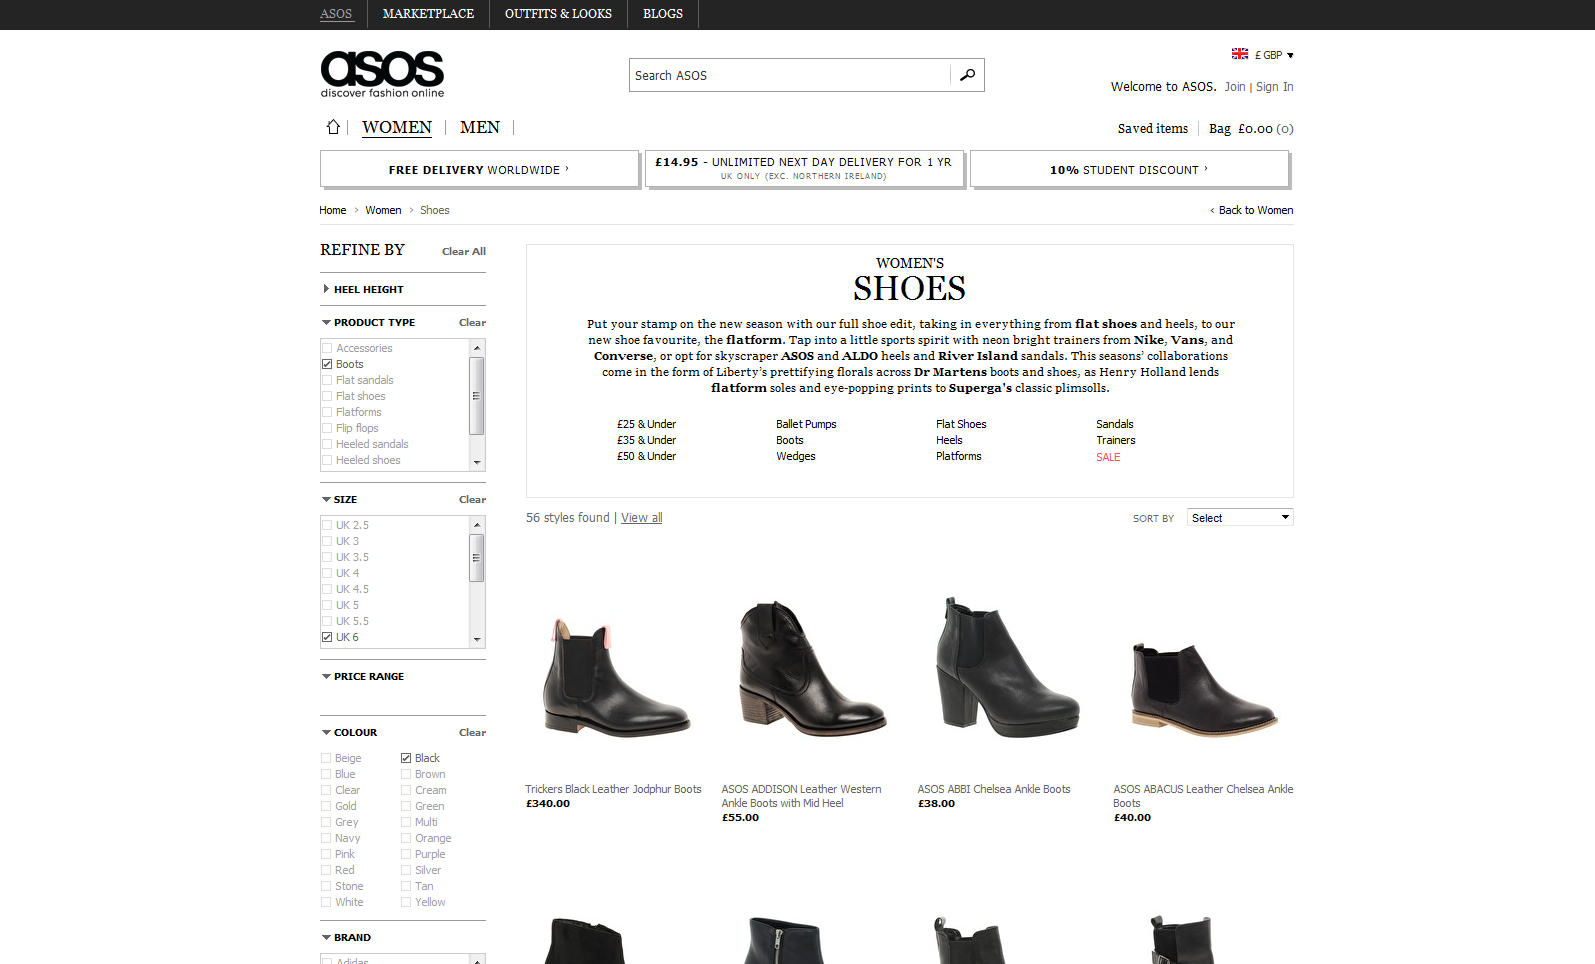Collapse the Product Type filter
Viewport: 1595px width, 964px height.
coord(368,322)
